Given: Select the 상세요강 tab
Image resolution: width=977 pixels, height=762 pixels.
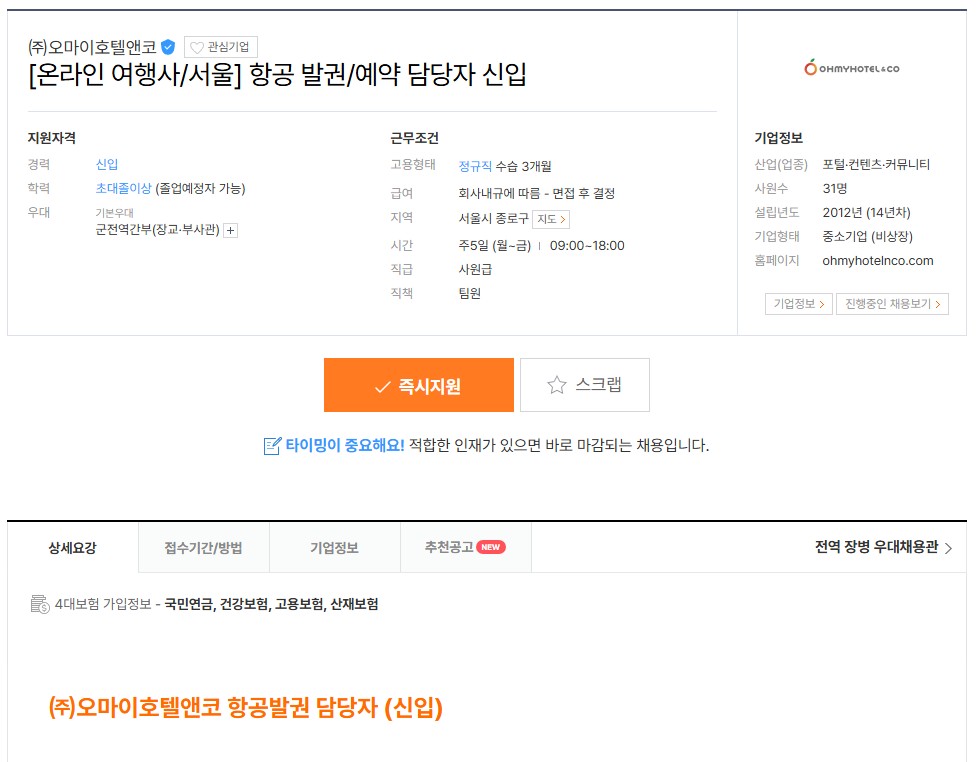Looking at the screenshot, I should click(x=73, y=548).
